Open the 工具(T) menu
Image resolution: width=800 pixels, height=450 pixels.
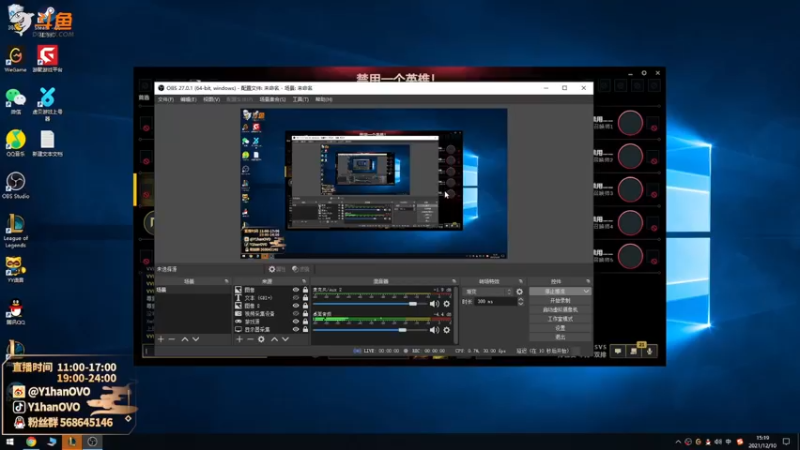click(301, 99)
